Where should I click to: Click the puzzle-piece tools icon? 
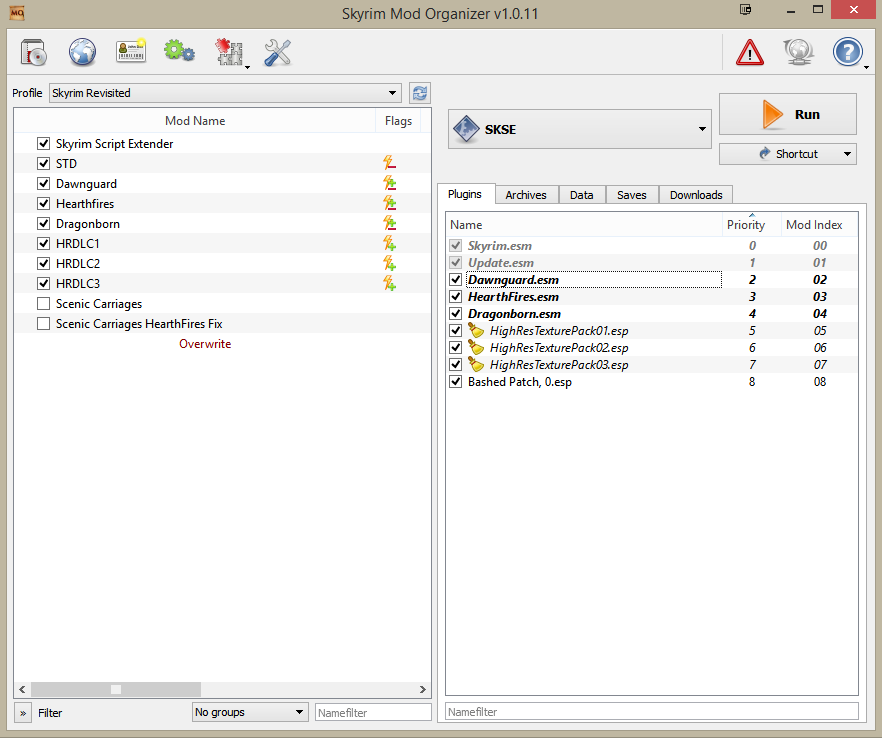tap(229, 53)
